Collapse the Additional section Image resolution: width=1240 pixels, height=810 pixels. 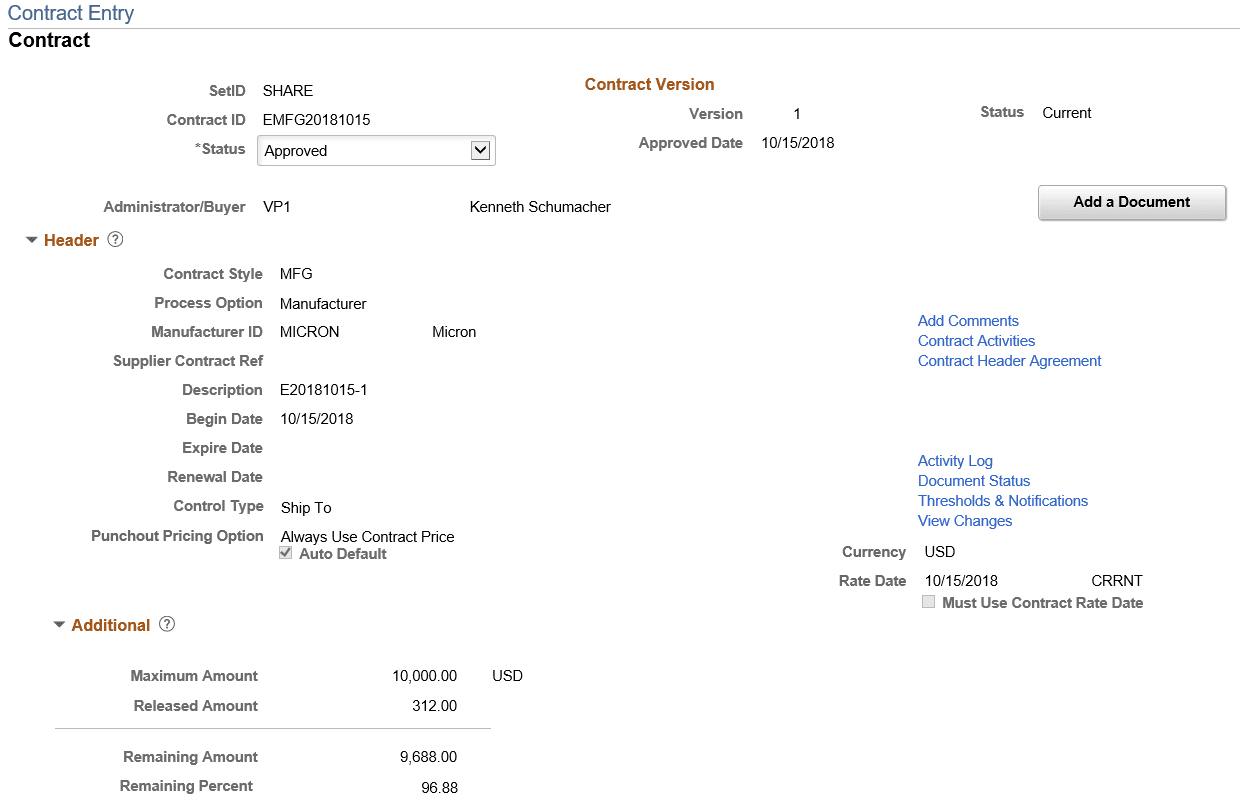click(58, 624)
